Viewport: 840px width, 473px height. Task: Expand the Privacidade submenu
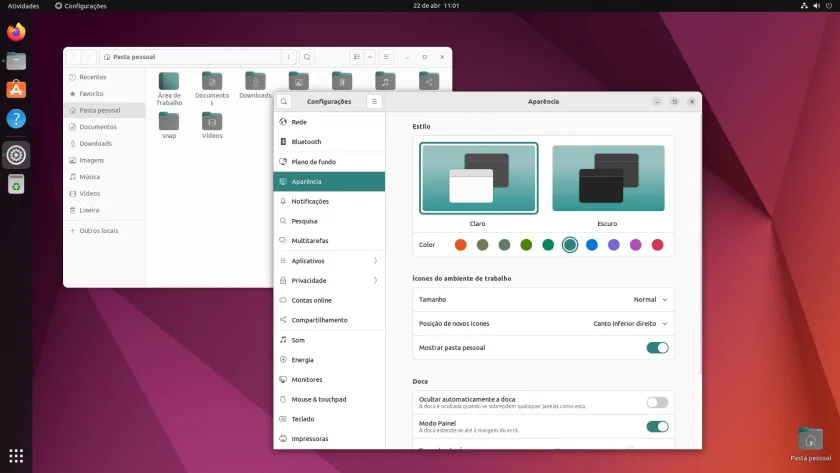(x=329, y=281)
